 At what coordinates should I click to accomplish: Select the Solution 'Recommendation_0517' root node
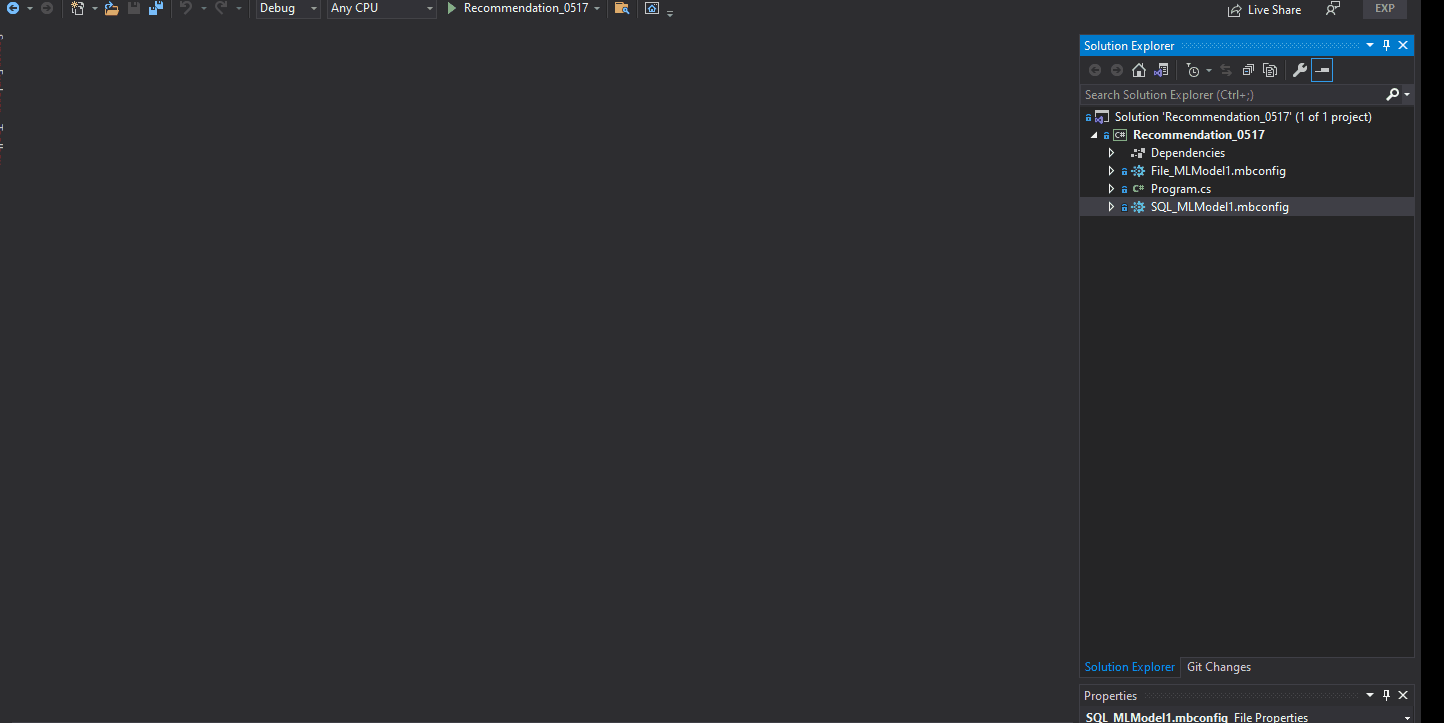[x=1243, y=117]
